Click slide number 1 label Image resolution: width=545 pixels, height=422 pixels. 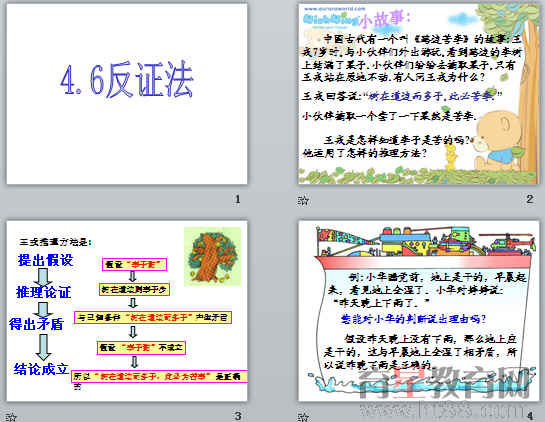(237, 199)
